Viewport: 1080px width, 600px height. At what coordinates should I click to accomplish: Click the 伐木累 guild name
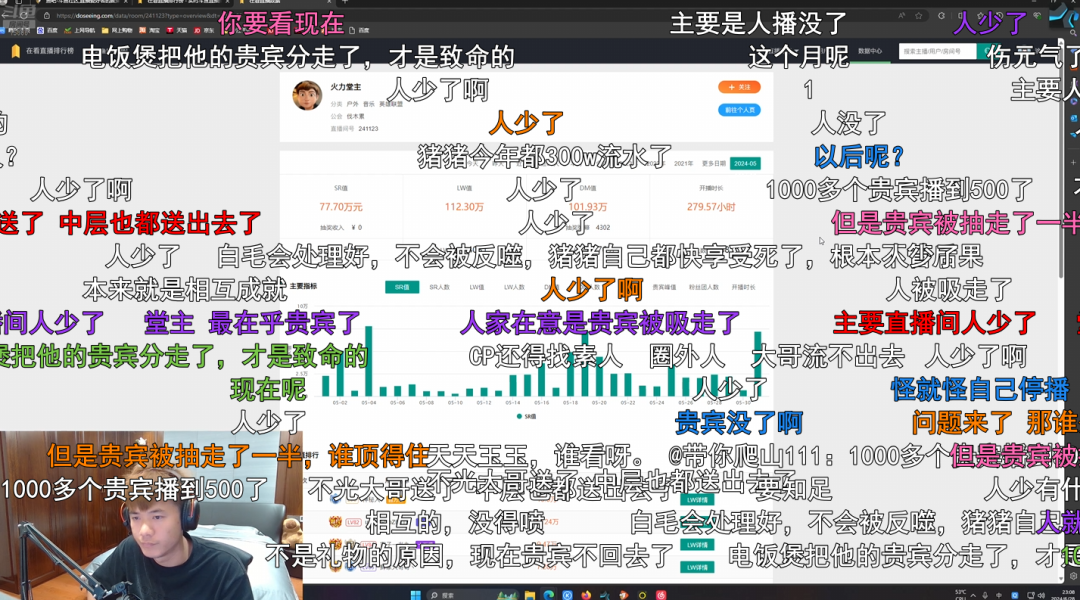point(355,116)
